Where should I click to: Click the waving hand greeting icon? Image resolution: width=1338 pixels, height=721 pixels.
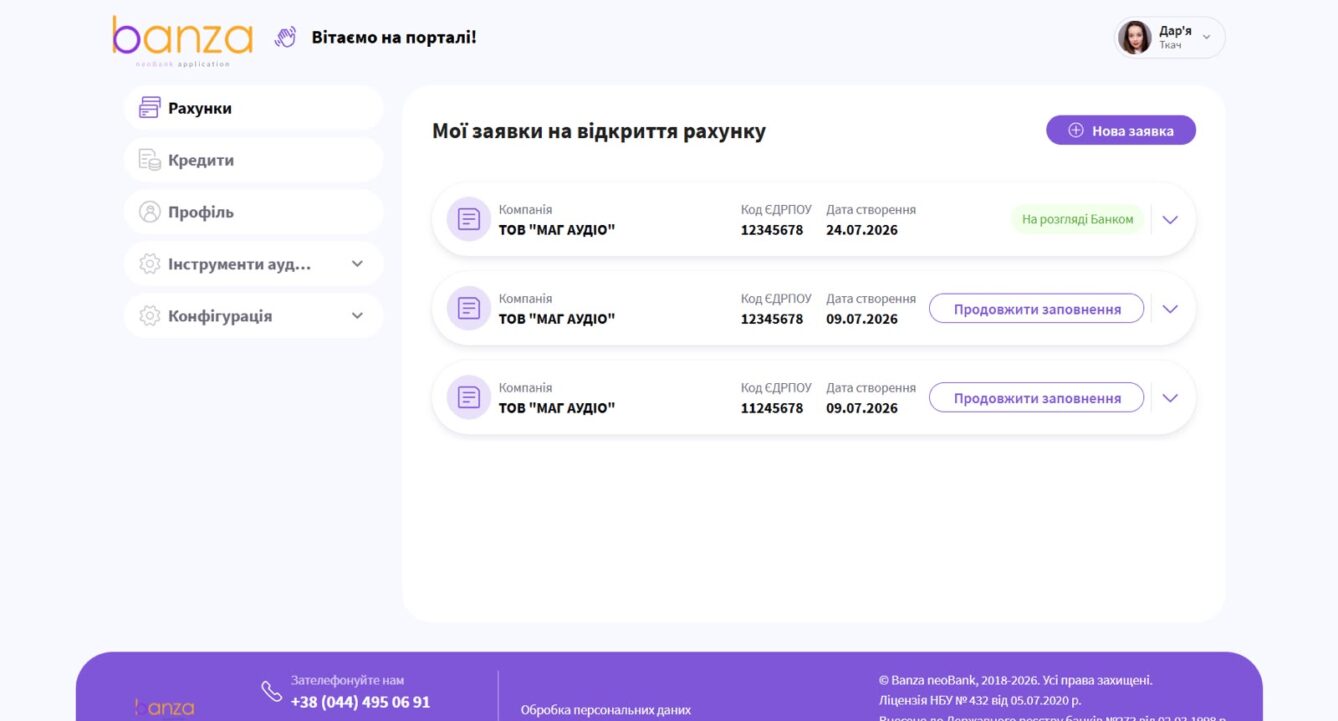(286, 38)
